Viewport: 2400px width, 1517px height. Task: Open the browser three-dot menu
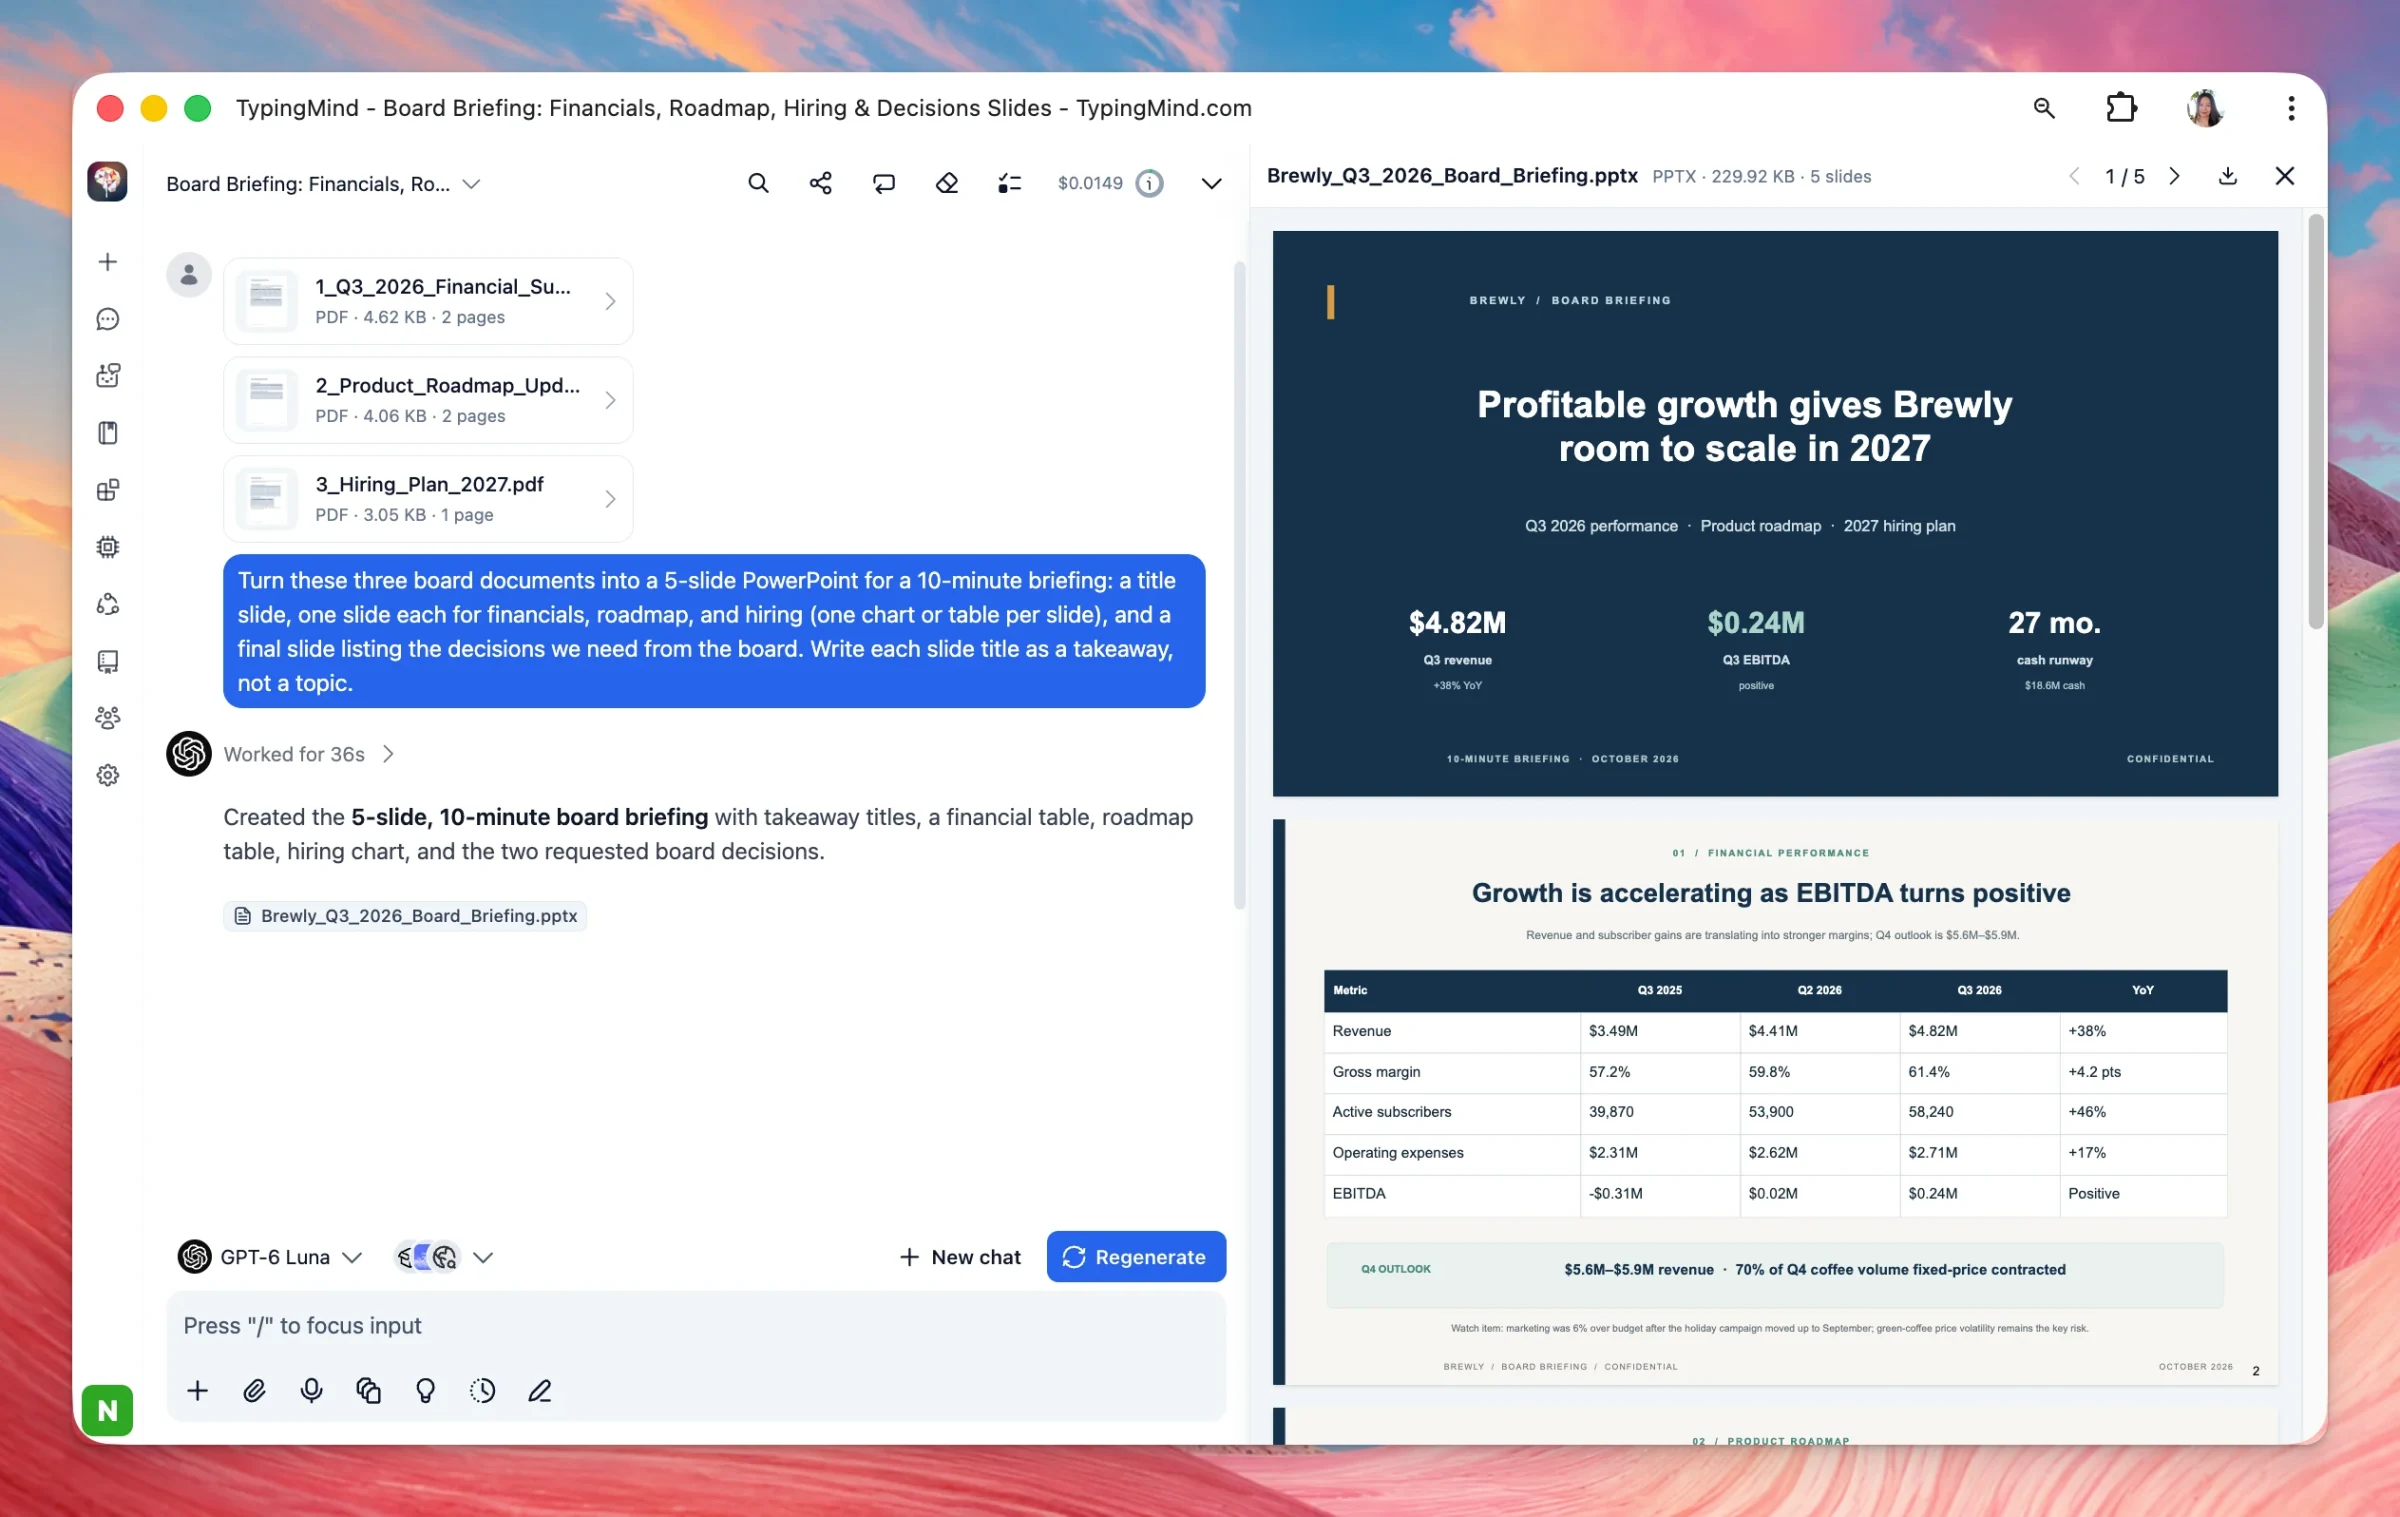[2291, 107]
